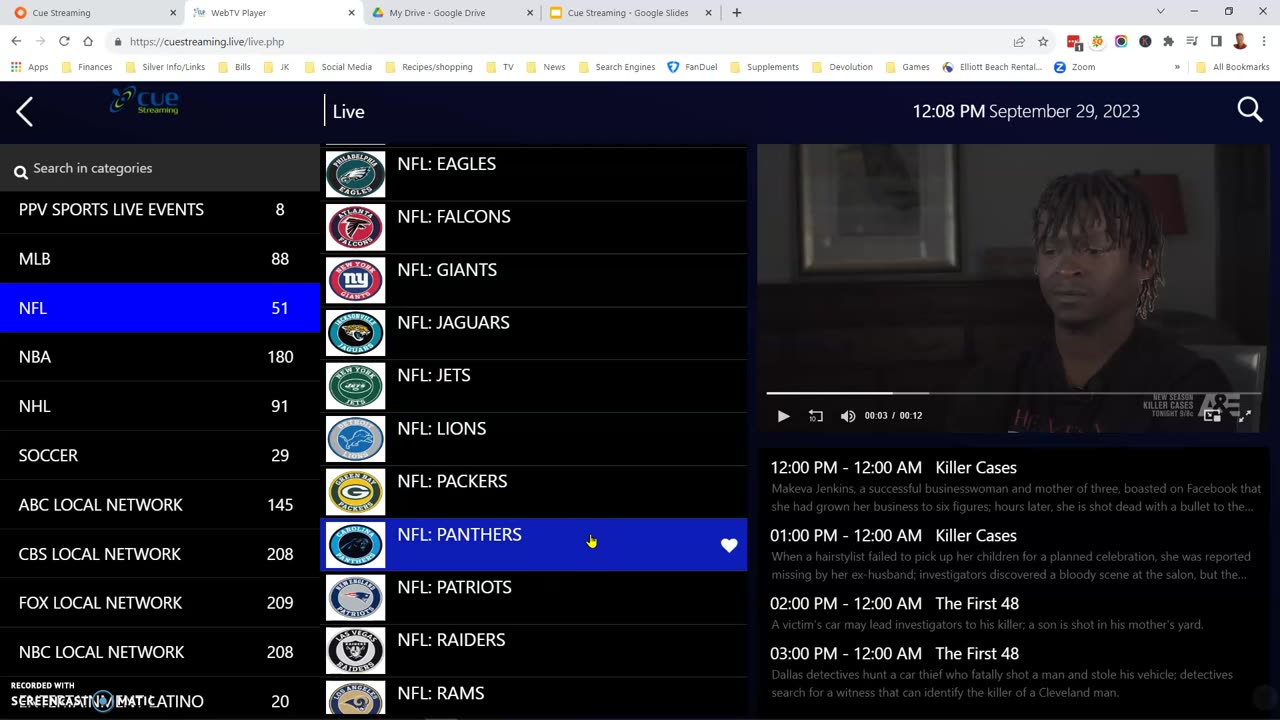Open the NFL: FALCONS channel
The height and width of the screenshot is (720, 1280).
[x=533, y=227]
